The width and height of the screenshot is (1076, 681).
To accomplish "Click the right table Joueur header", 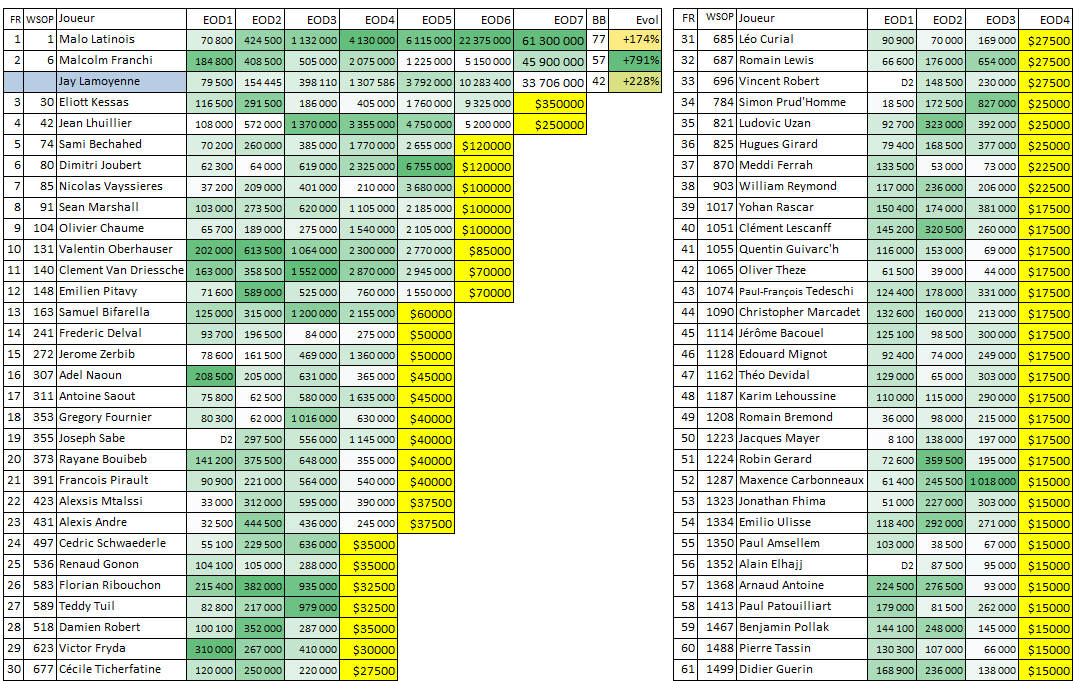I will click(802, 19).
